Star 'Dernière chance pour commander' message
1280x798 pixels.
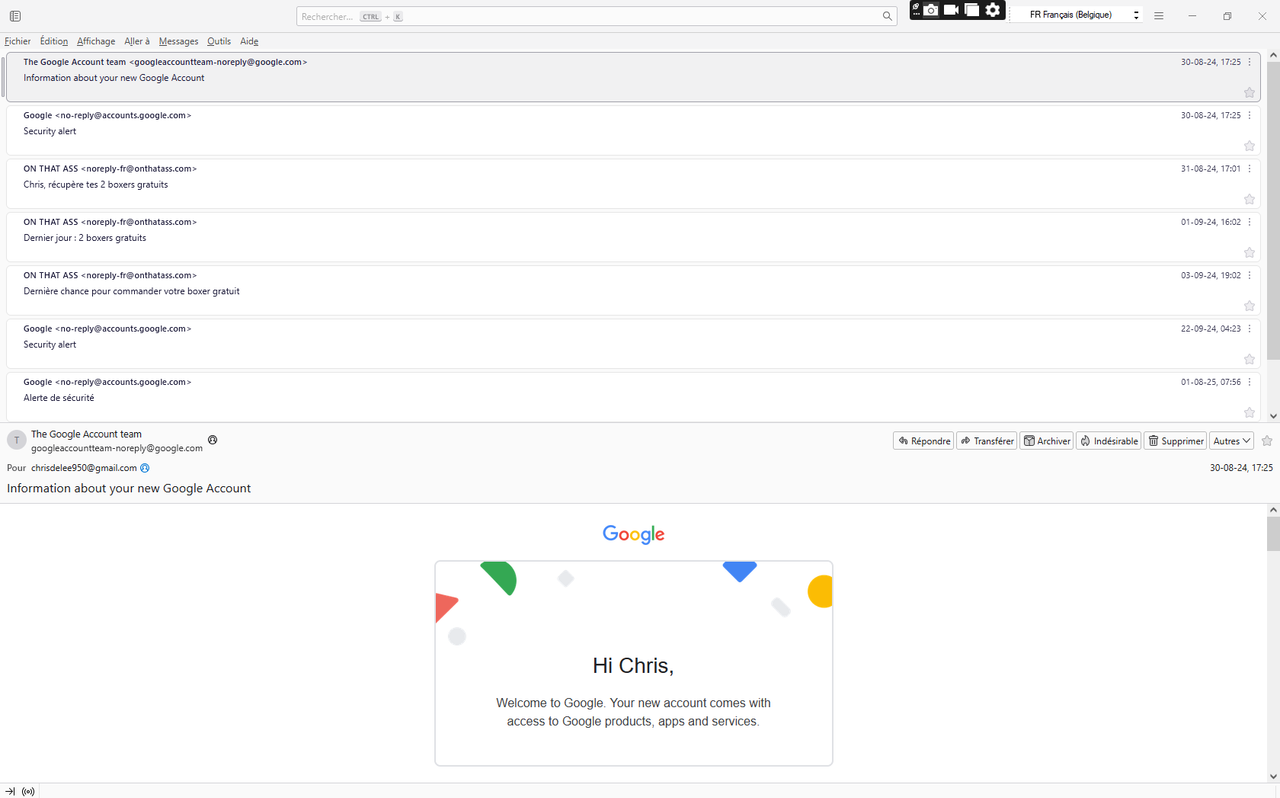tap(1249, 306)
